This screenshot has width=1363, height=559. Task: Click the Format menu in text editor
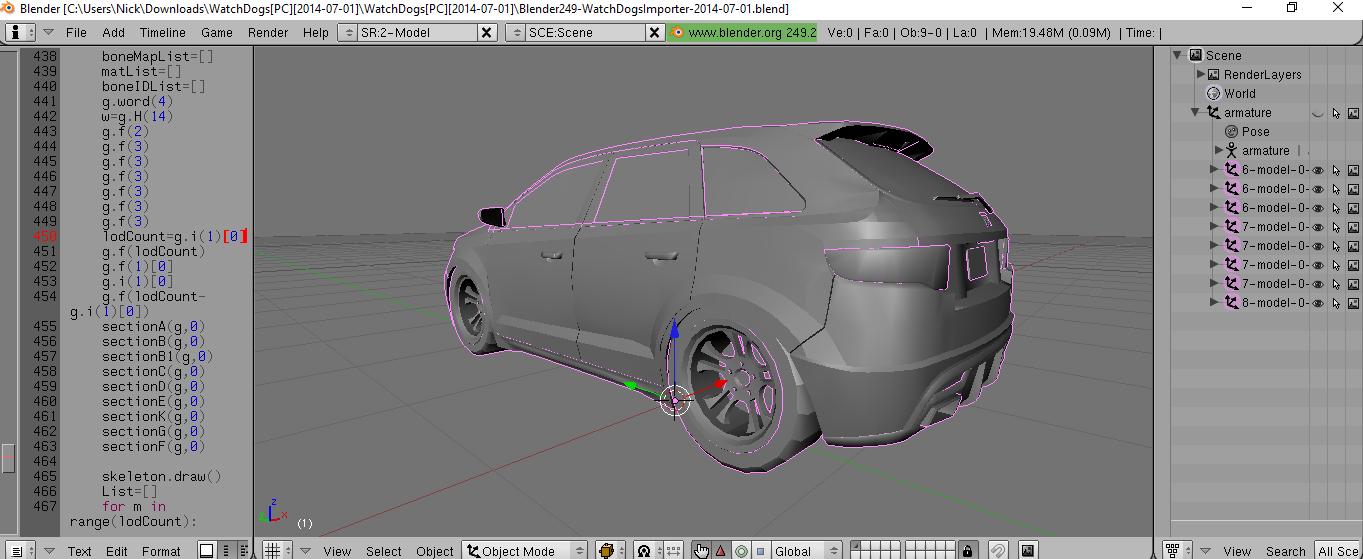click(x=161, y=551)
